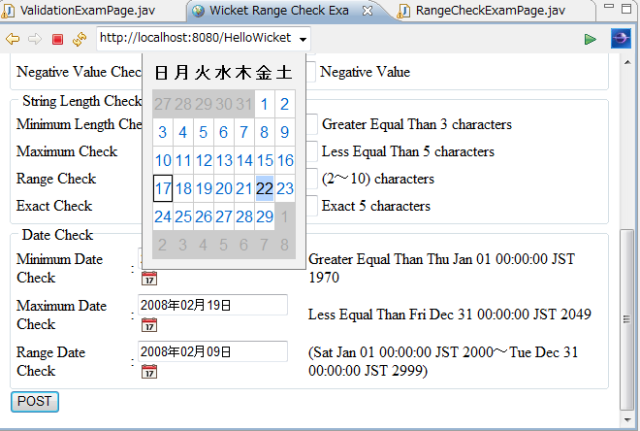Click the green Go to URL arrow
The height and width of the screenshot is (431, 640).
click(x=591, y=39)
